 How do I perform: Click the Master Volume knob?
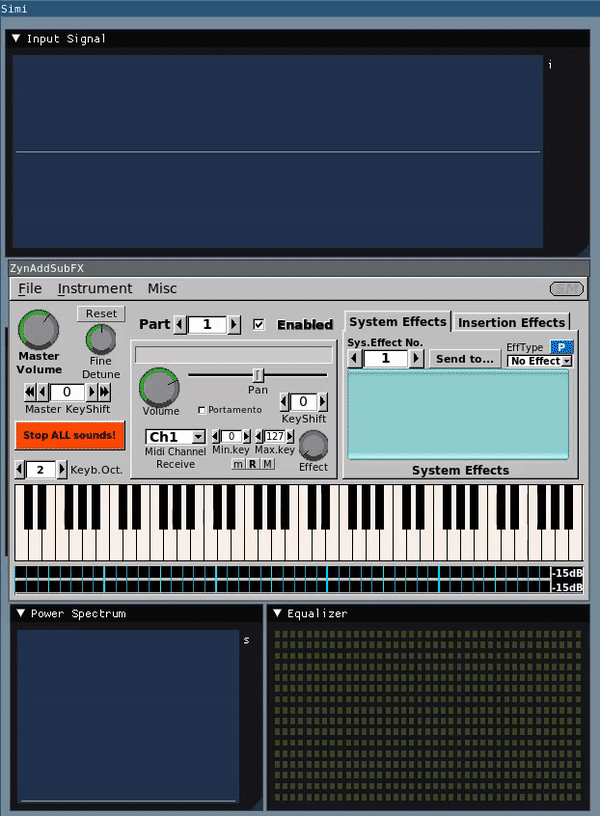pyautogui.click(x=39, y=329)
